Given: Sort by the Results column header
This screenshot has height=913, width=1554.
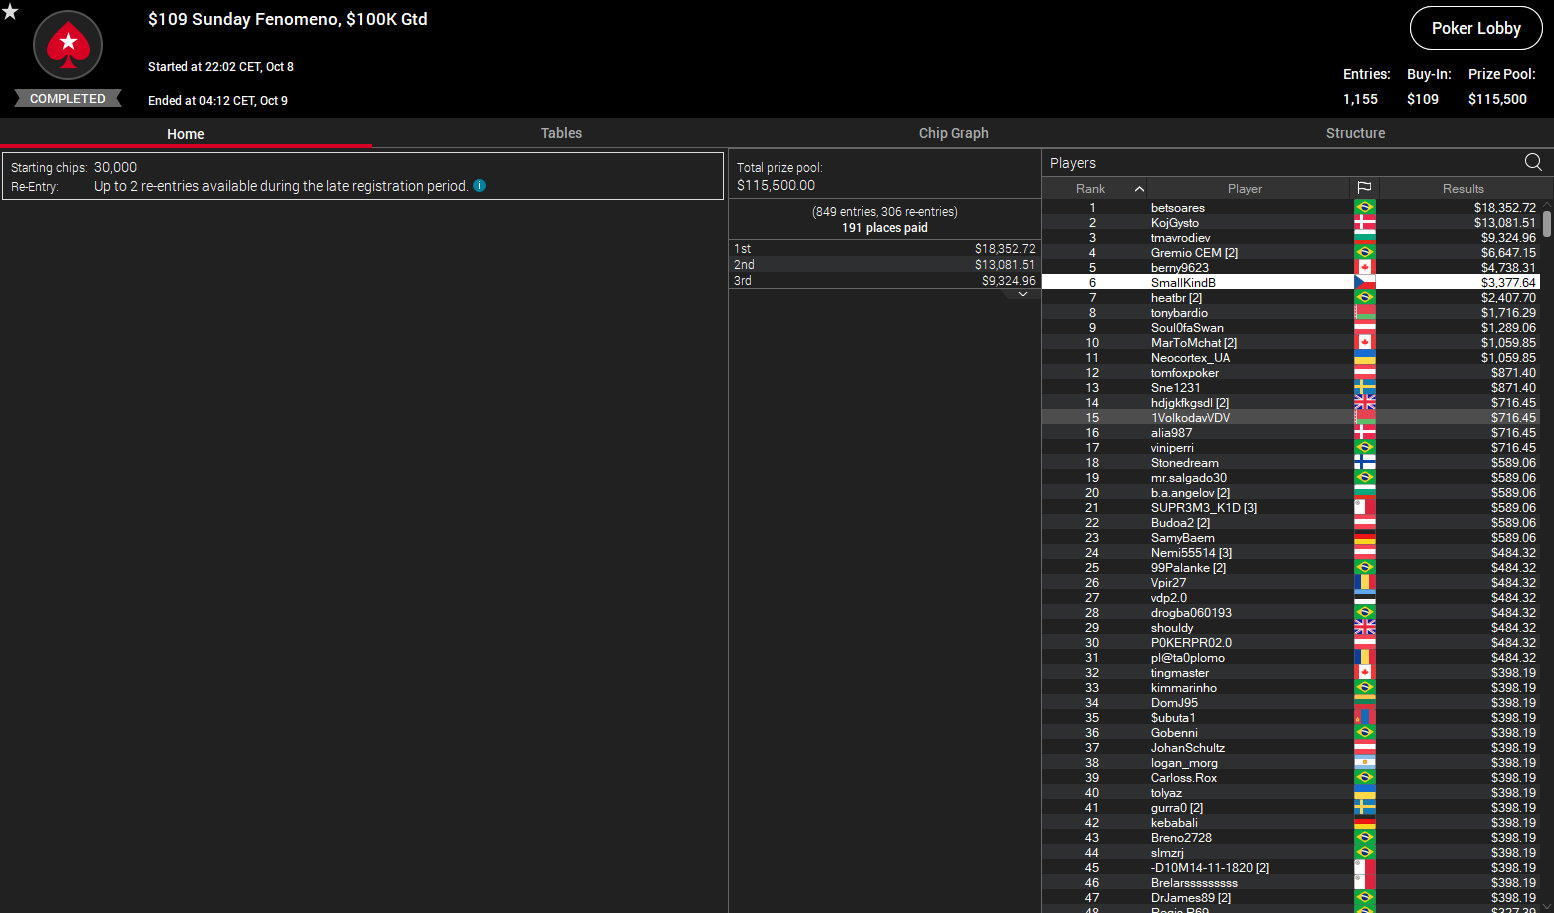Looking at the screenshot, I should pyautogui.click(x=1463, y=188).
